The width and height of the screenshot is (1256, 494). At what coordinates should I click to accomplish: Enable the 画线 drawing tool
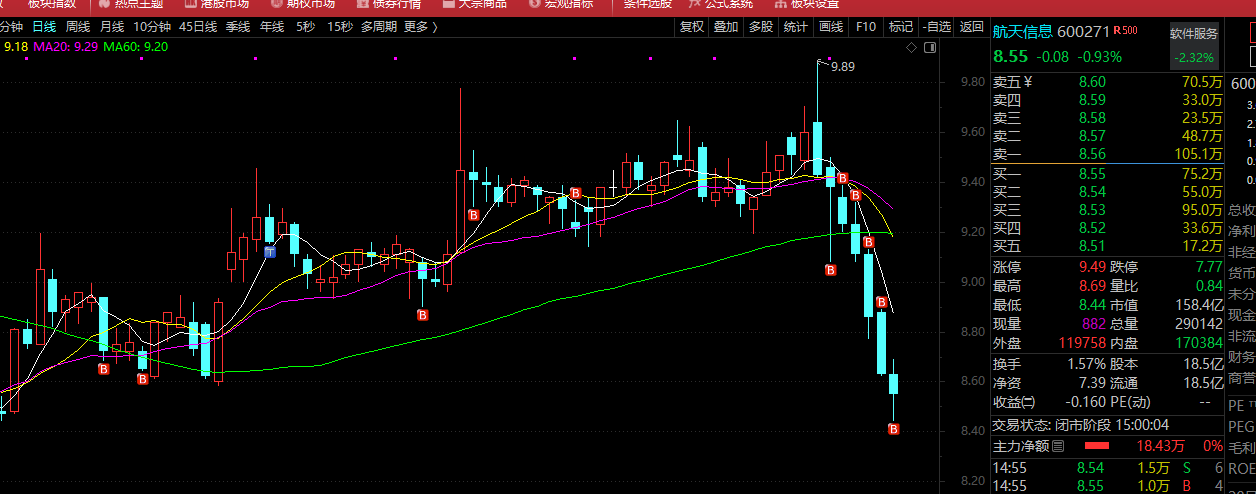831,27
